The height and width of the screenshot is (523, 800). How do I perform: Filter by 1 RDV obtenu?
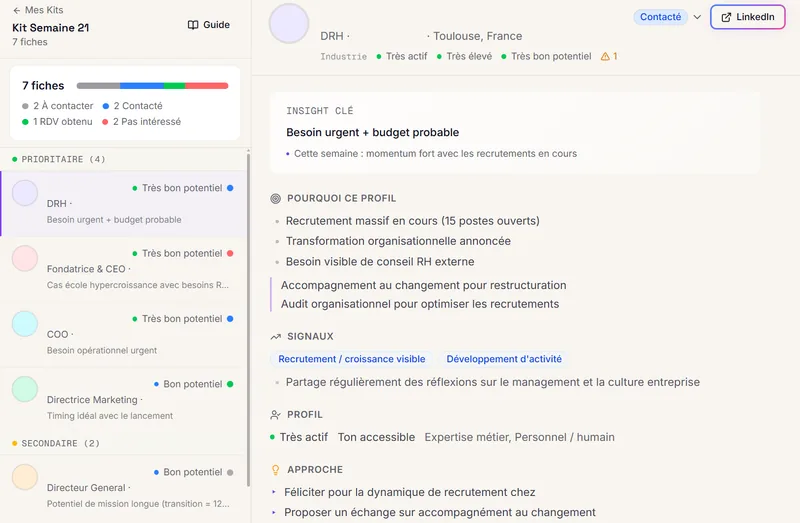(57, 121)
